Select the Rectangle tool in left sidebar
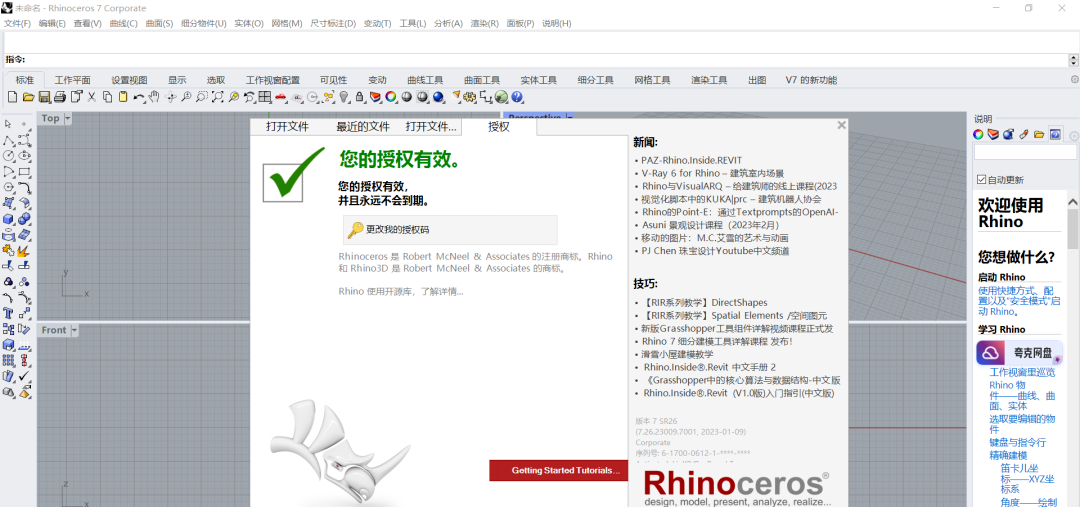Viewport: 1080px width, 507px height. (x=25, y=172)
